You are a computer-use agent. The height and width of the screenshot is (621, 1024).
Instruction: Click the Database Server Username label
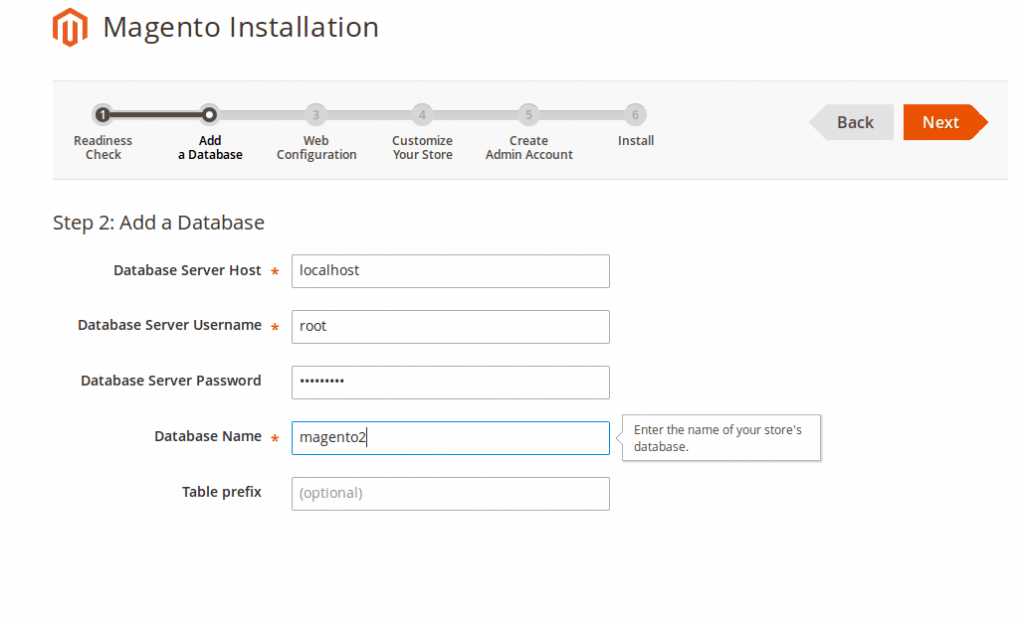(170, 325)
